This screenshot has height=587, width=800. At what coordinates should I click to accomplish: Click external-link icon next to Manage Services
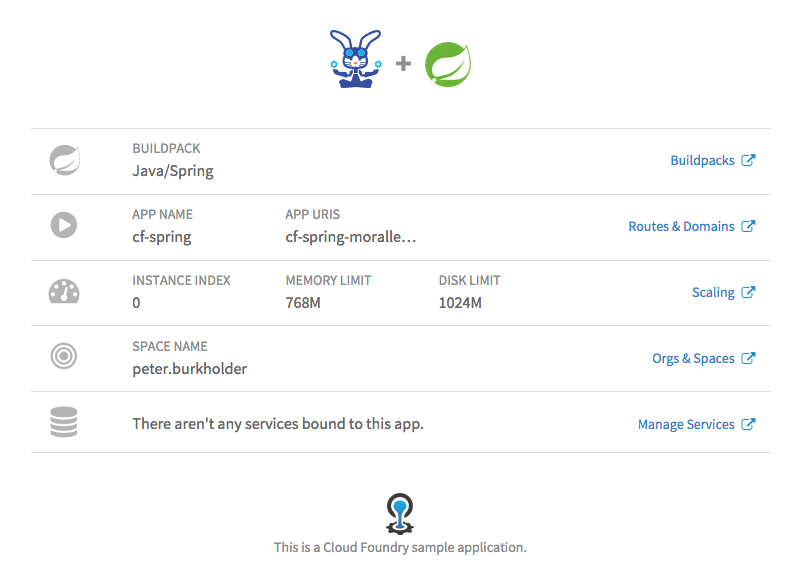pyautogui.click(x=748, y=424)
